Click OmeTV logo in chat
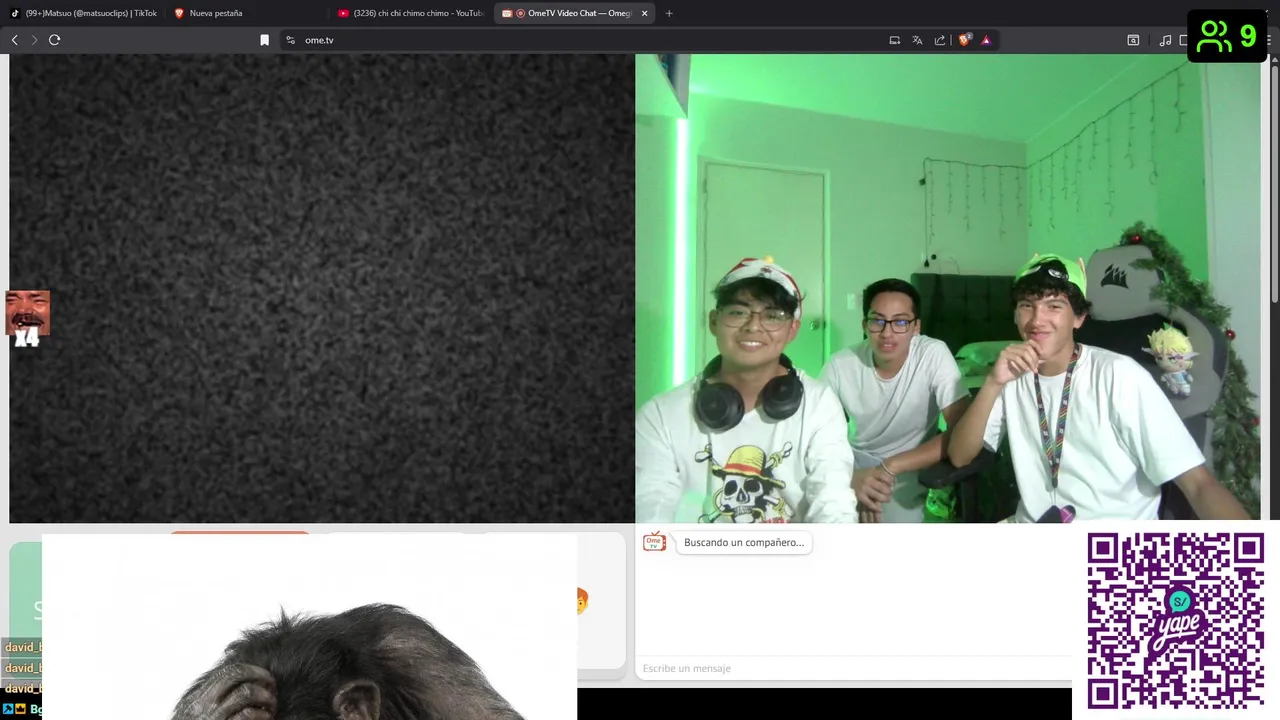The image size is (1280, 720). [x=654, y=542]
